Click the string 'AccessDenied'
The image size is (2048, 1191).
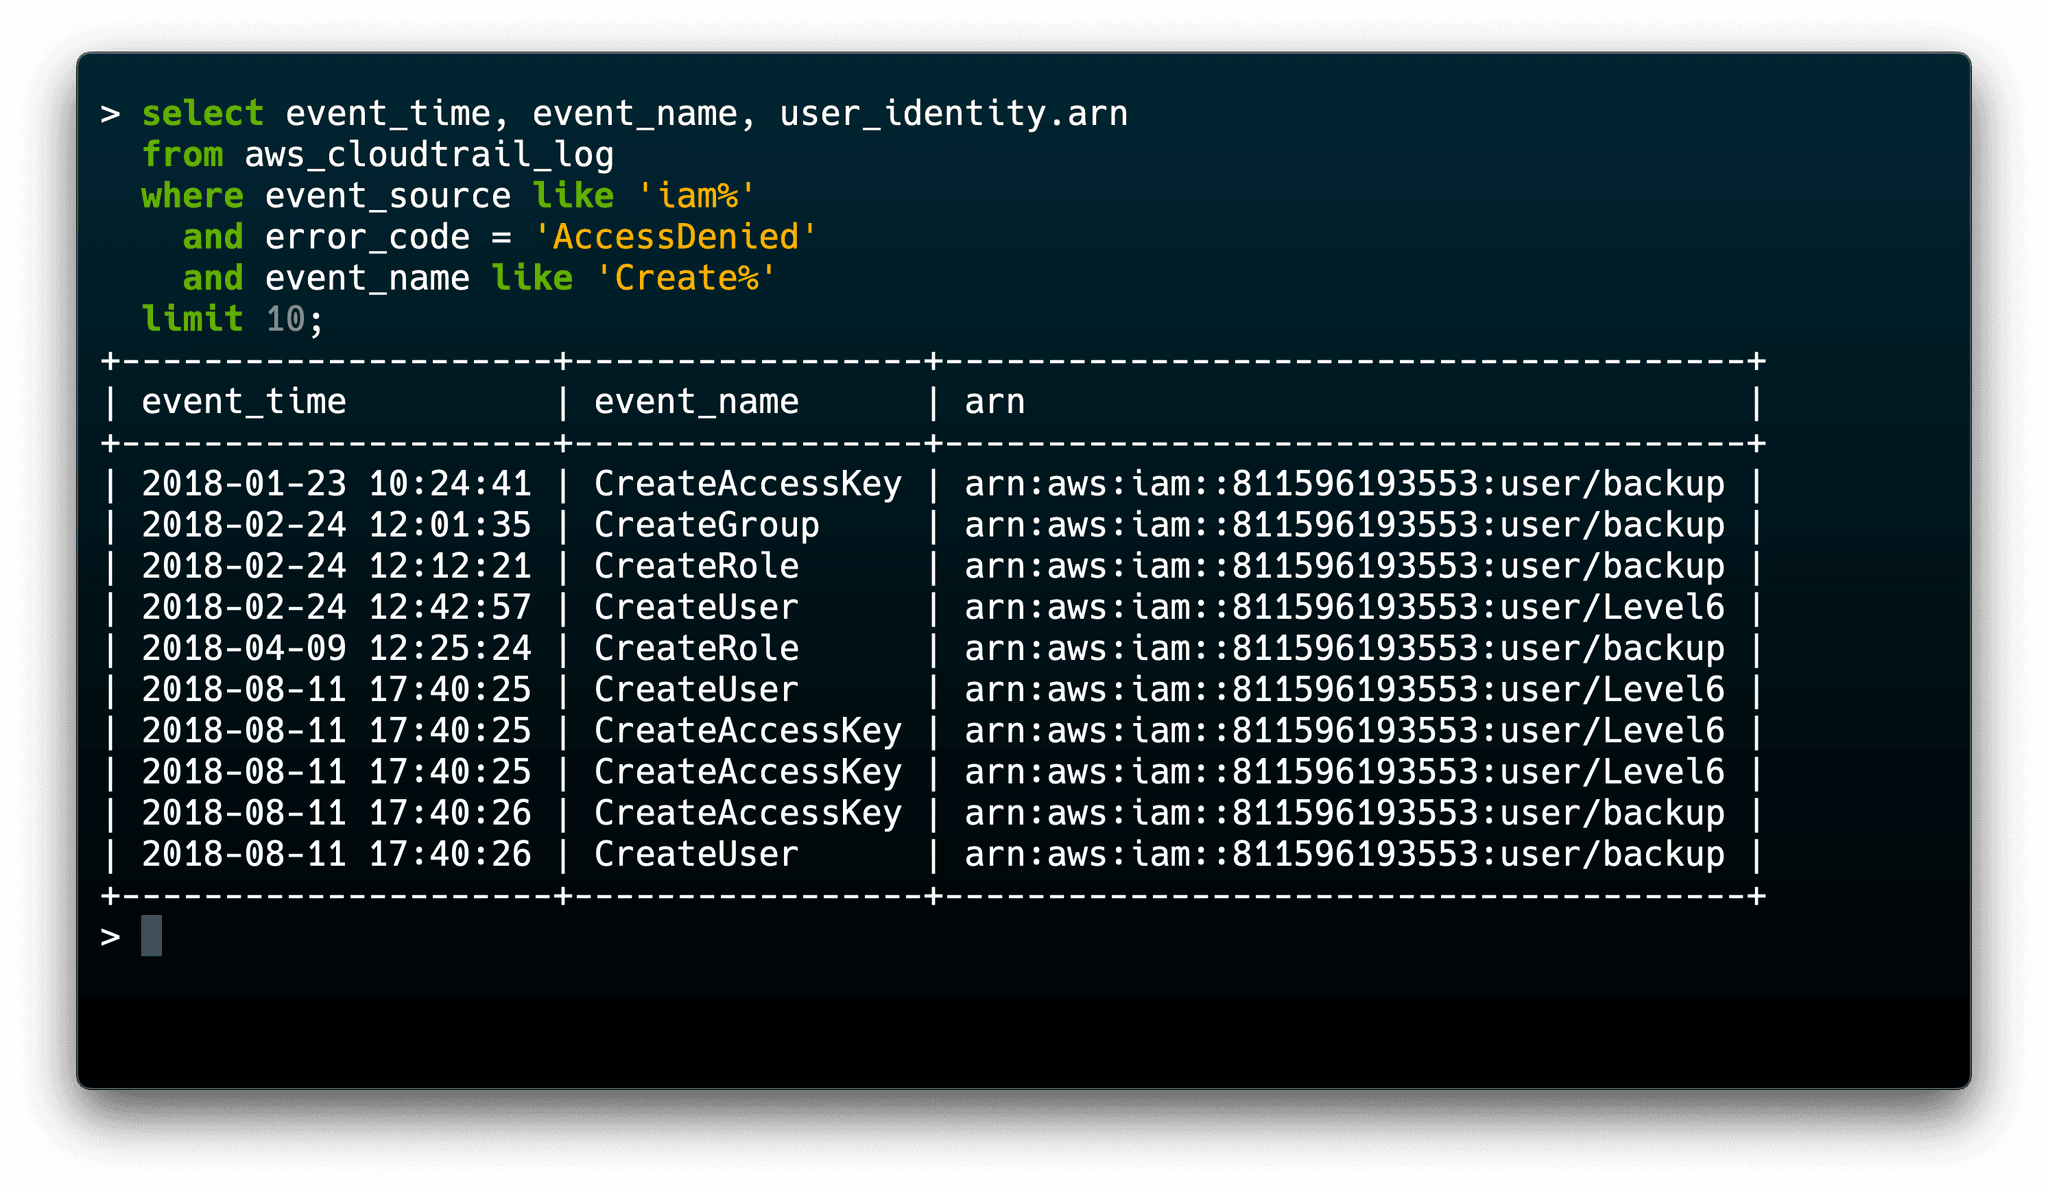[x=676, y=237]
